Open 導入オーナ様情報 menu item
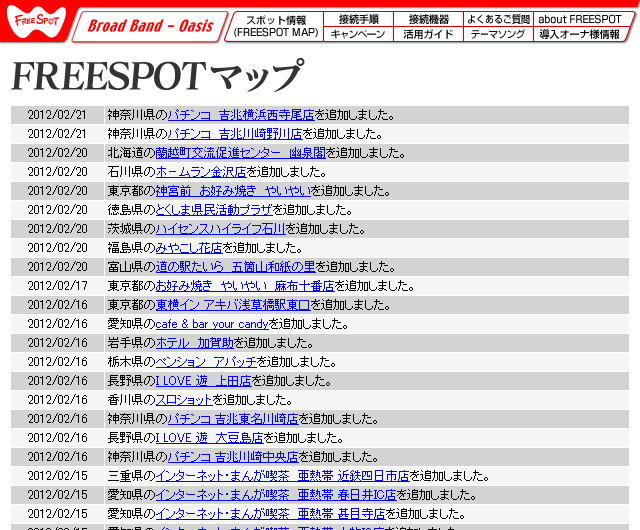 point(580,34)
